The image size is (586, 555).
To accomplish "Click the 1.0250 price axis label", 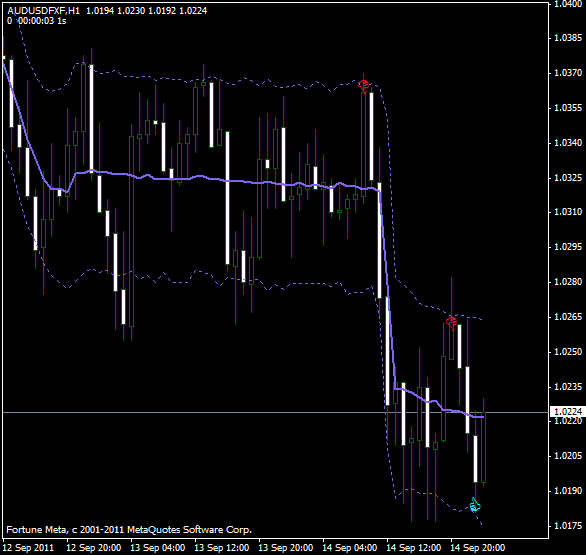I will 568,352.
